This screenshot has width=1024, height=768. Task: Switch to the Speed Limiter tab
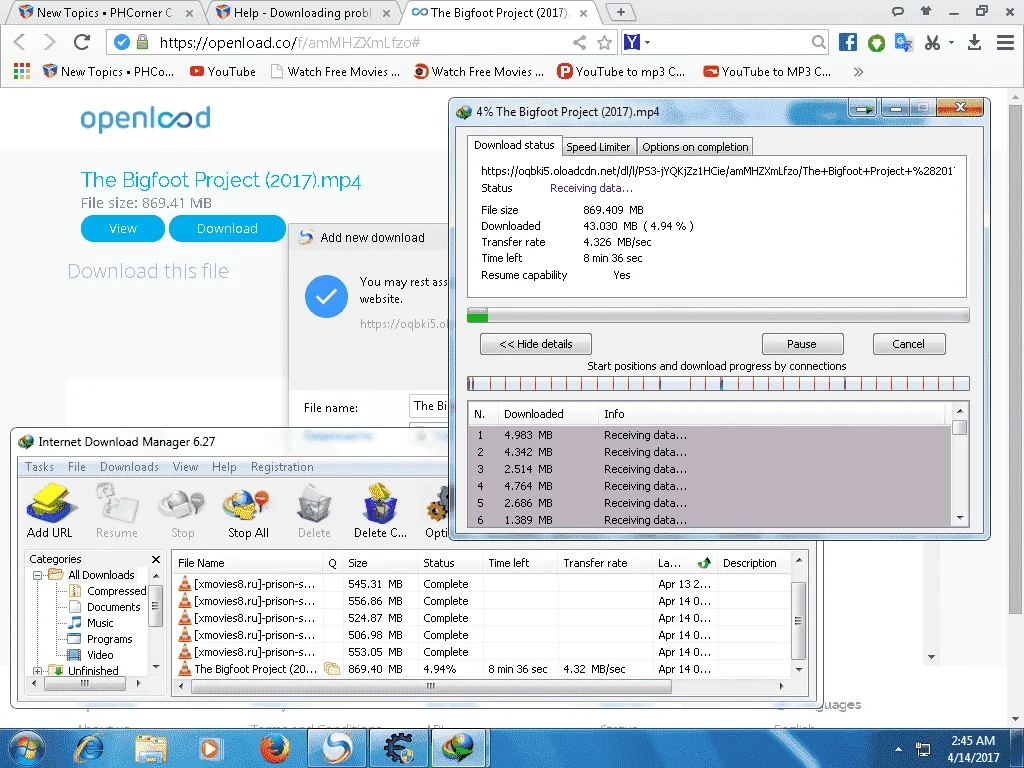(x=598, y=147)
